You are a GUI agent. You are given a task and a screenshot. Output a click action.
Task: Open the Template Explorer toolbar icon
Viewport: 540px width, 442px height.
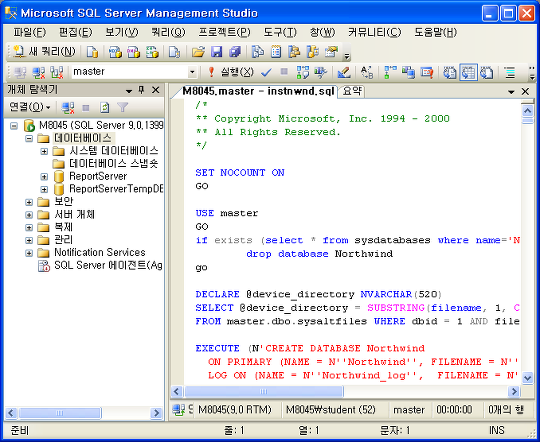click(x=312, y=52)
